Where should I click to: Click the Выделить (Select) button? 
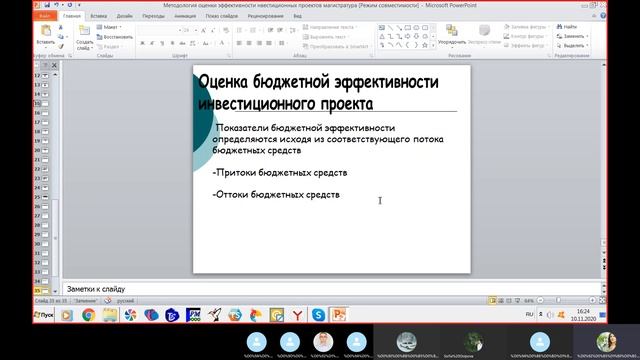[572, 46]
